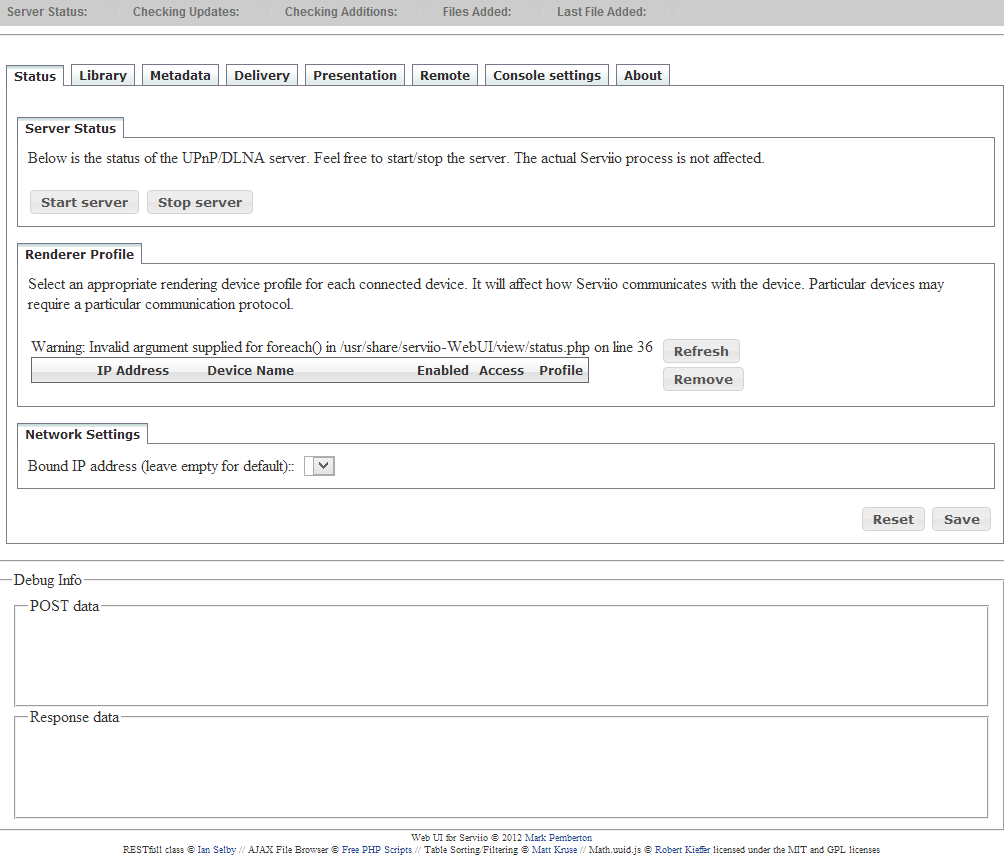Go to the Presentation tab

355,75
